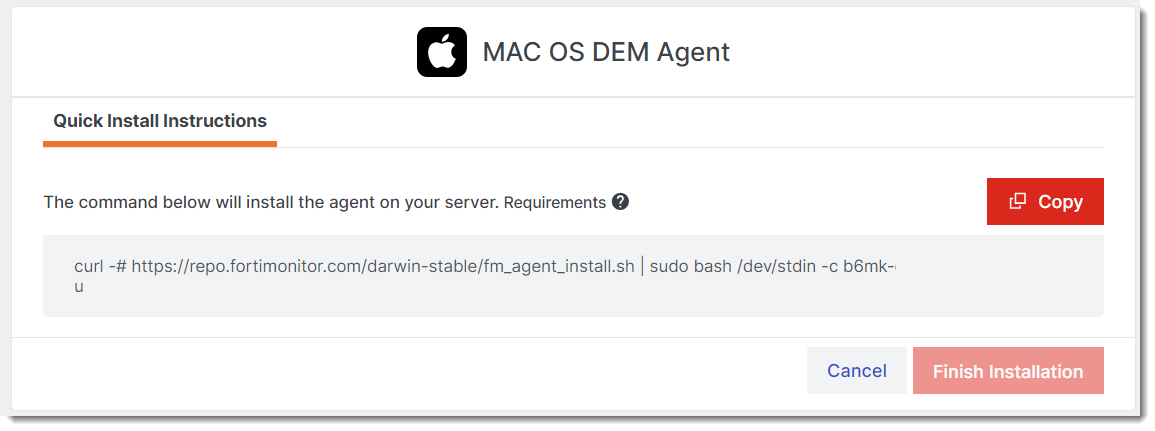The image size is (1155, 431).
Task: Click the Apple logo icon
Action: 442,52
